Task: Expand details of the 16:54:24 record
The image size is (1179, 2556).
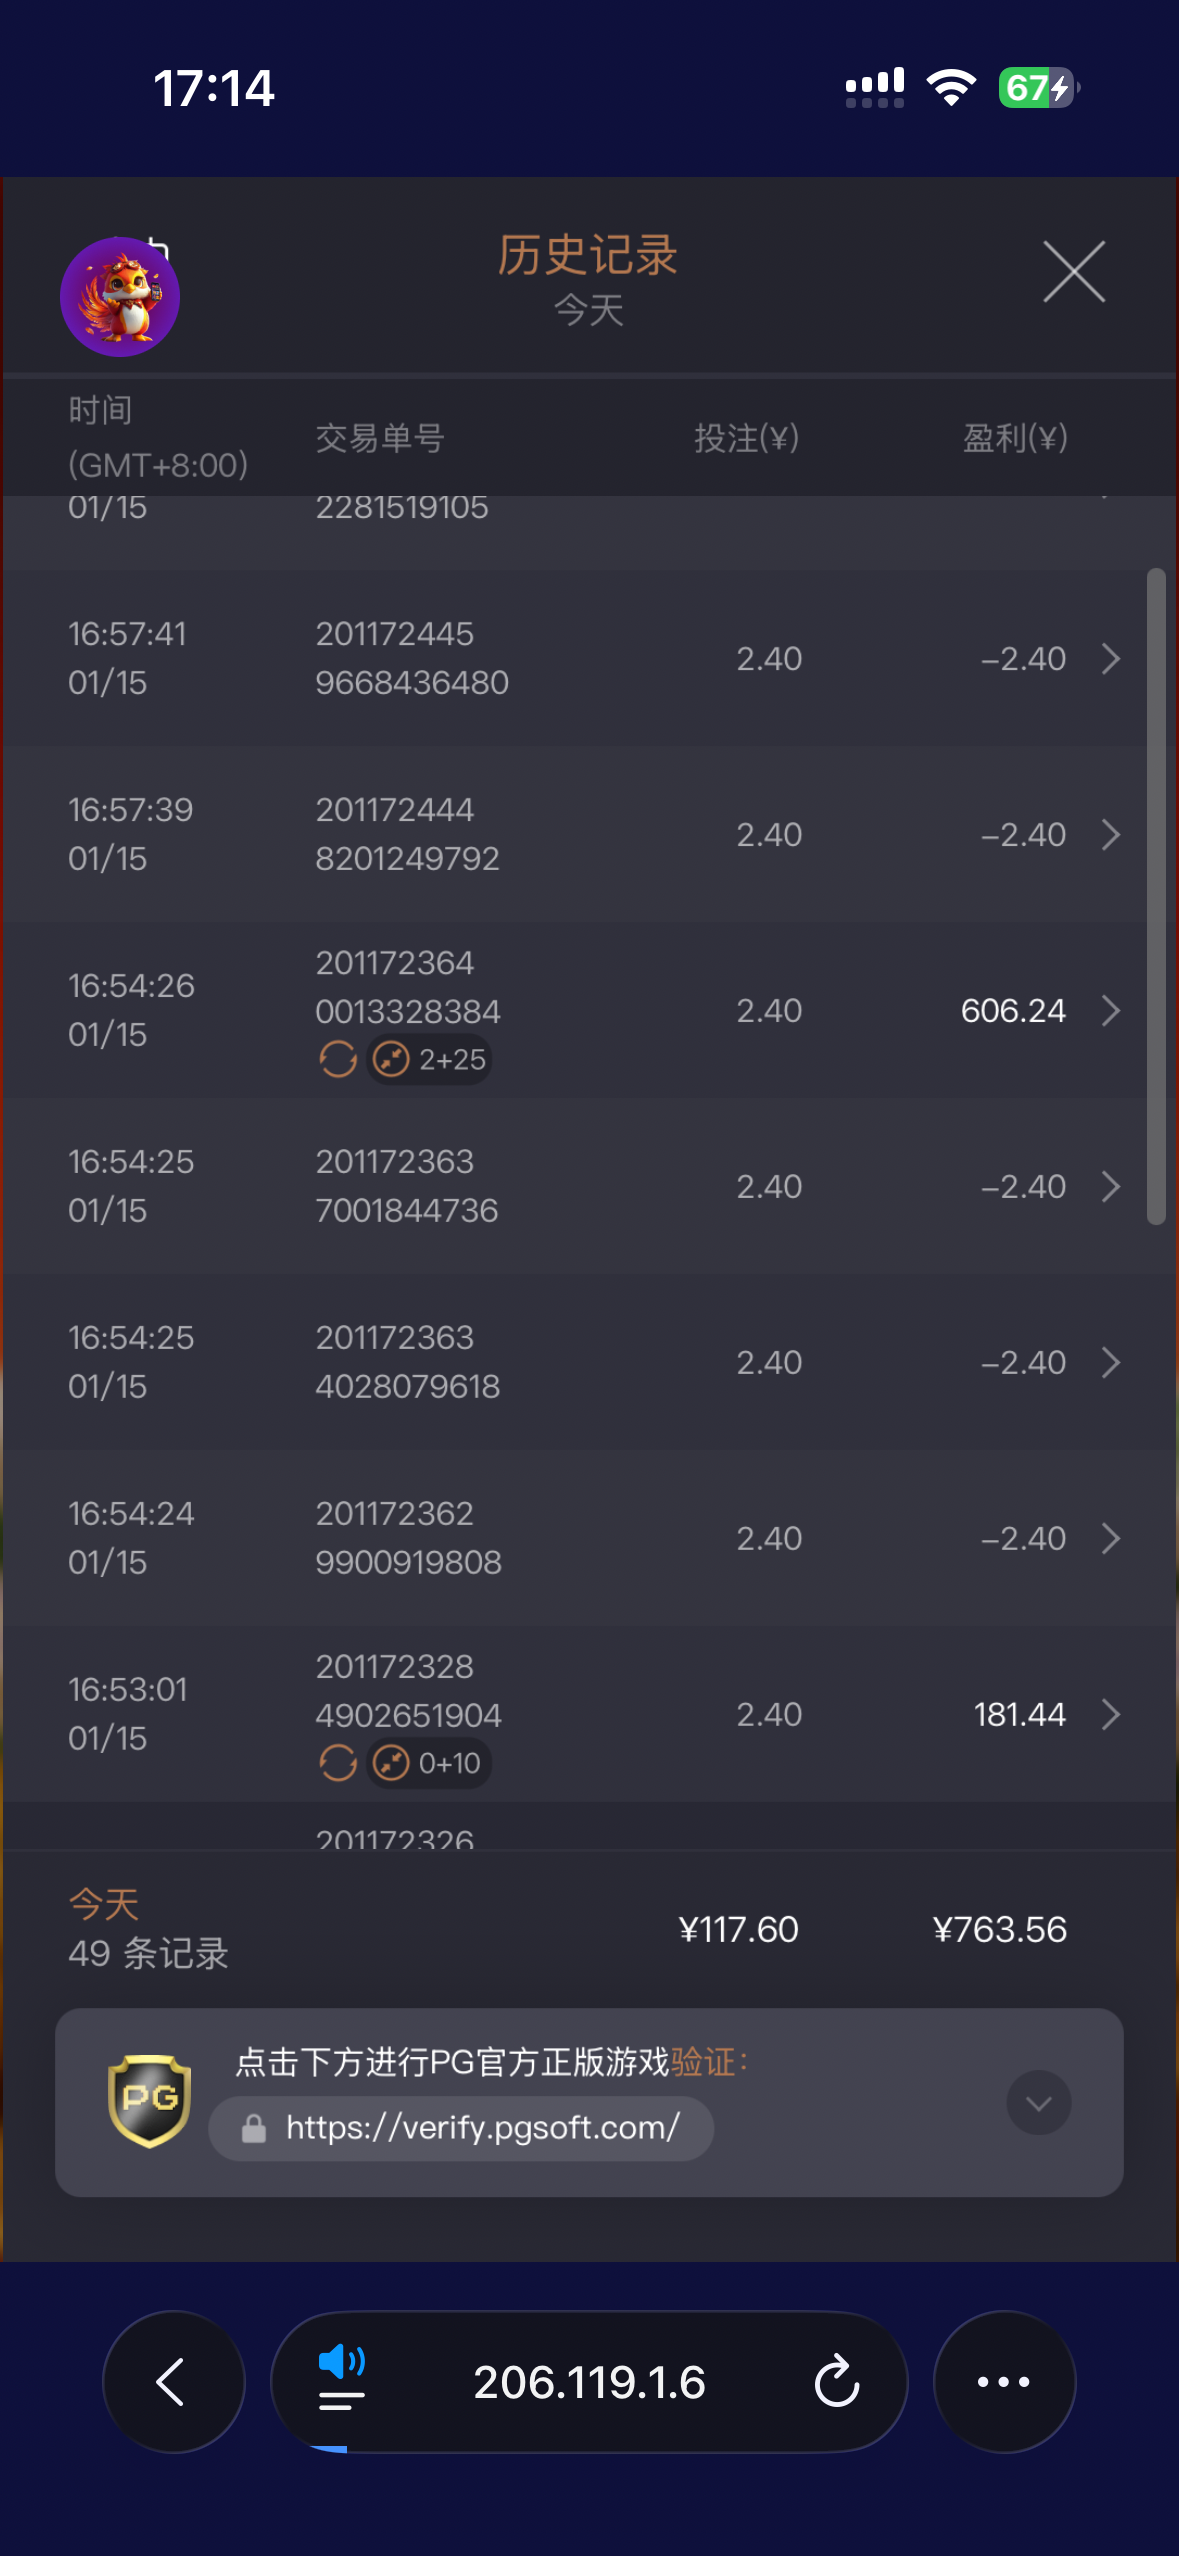Action: (x=1110, y=1539)
